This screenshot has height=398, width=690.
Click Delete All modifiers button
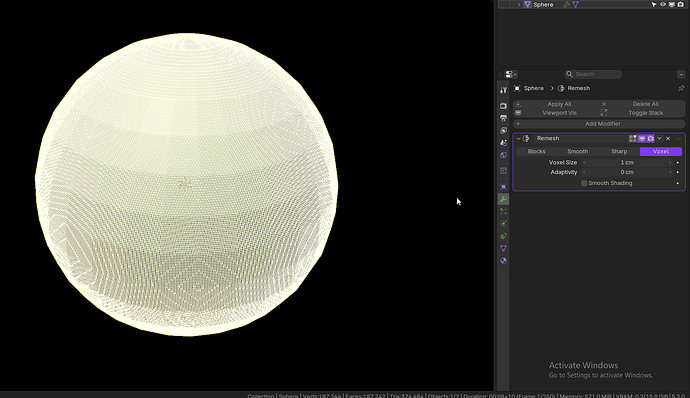point(642,104)
